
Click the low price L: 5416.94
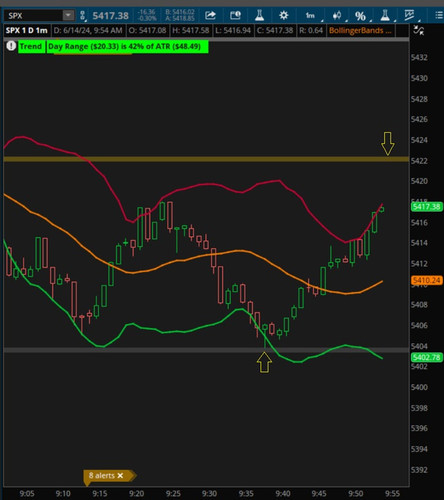click(233, 31)
